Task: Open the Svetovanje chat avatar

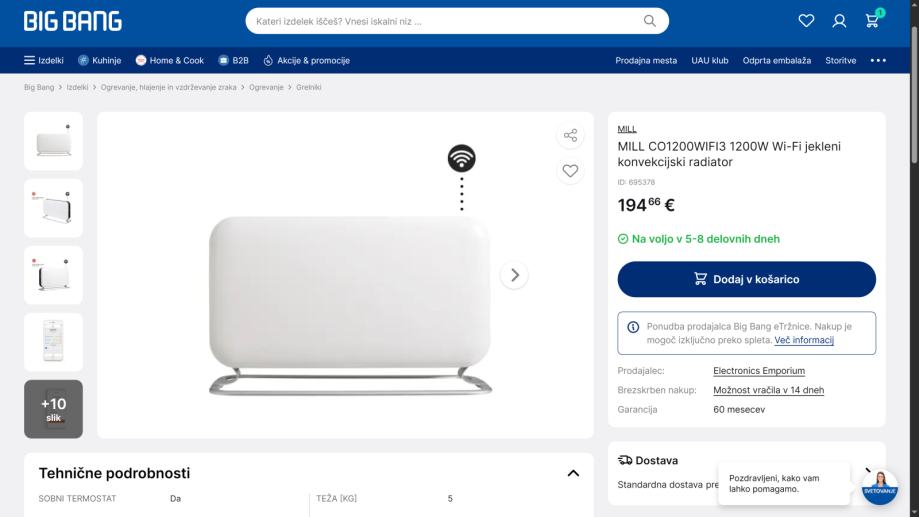Action: pos(879,487)
